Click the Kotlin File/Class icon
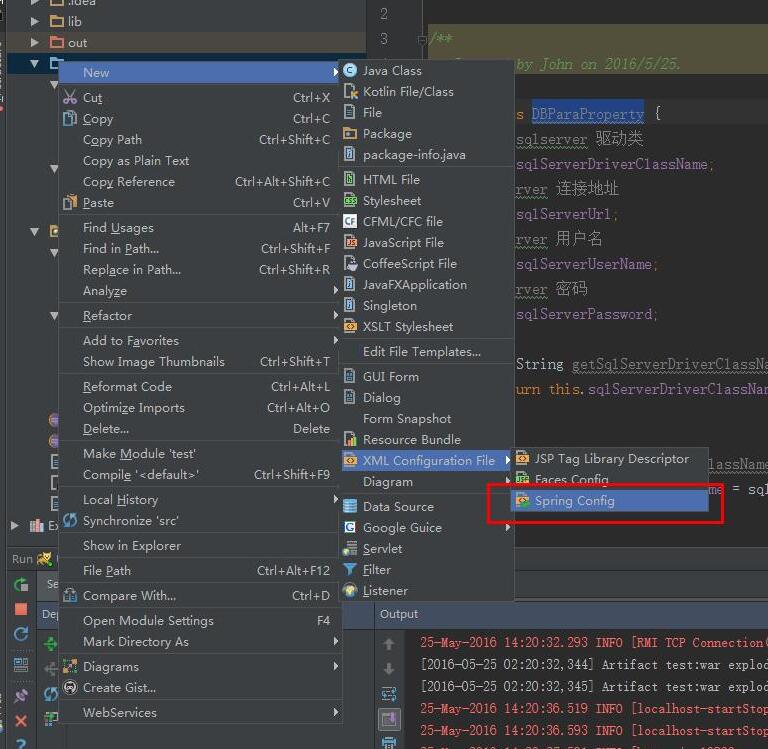Screen dimensions: 768x749 350,92
